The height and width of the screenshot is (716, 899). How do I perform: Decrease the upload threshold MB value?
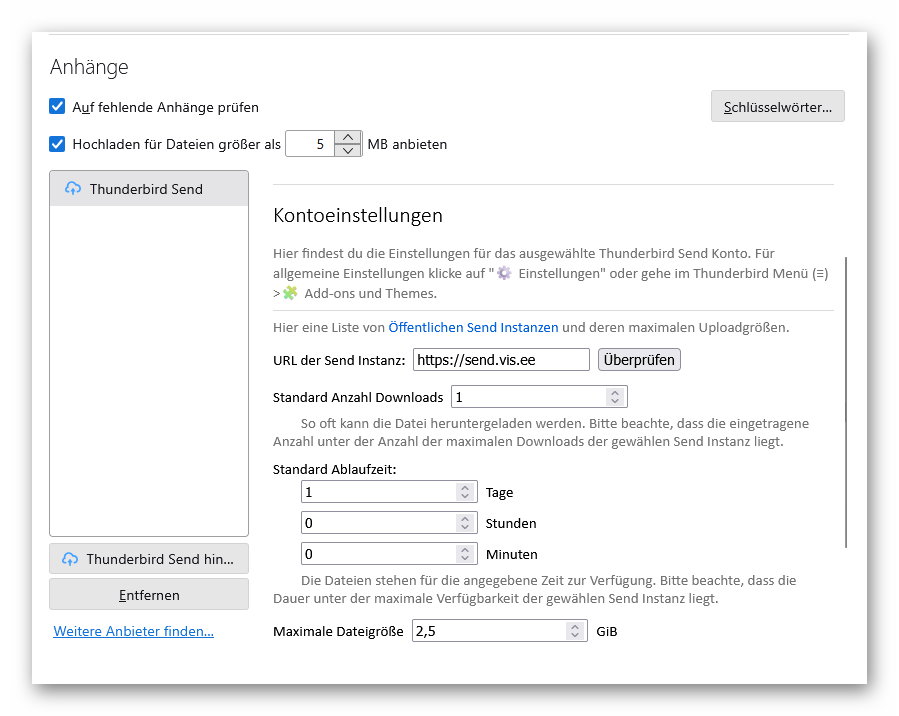point(347,151)
